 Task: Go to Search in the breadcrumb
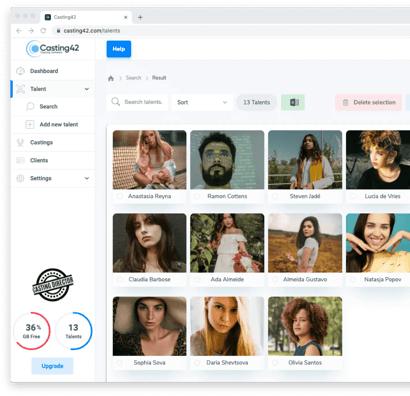(133, 78)
